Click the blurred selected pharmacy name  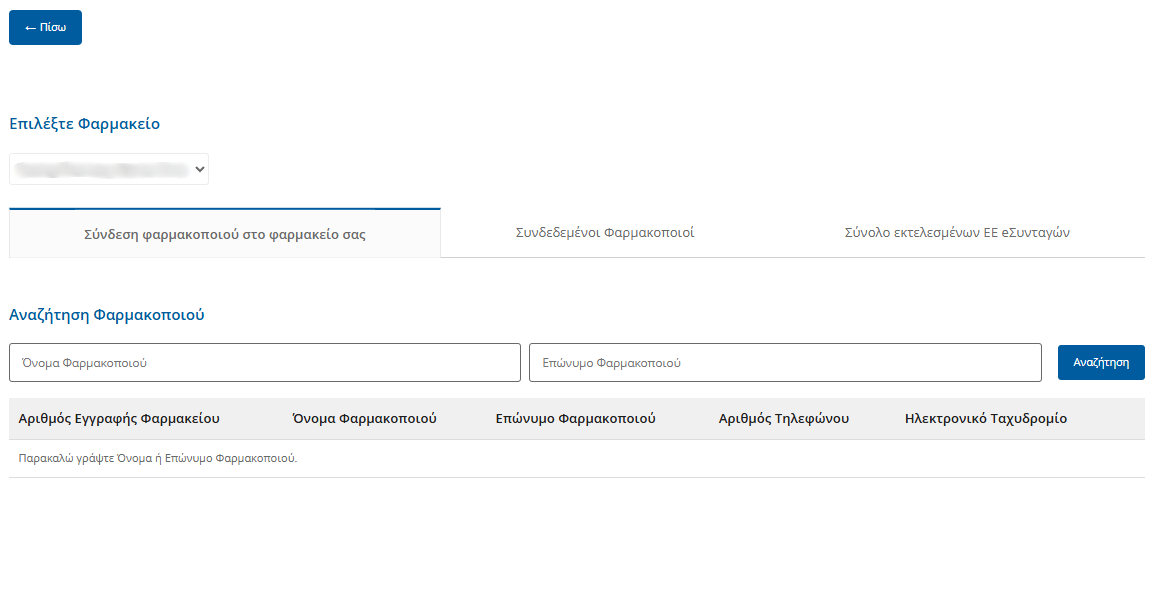(98, 170)
